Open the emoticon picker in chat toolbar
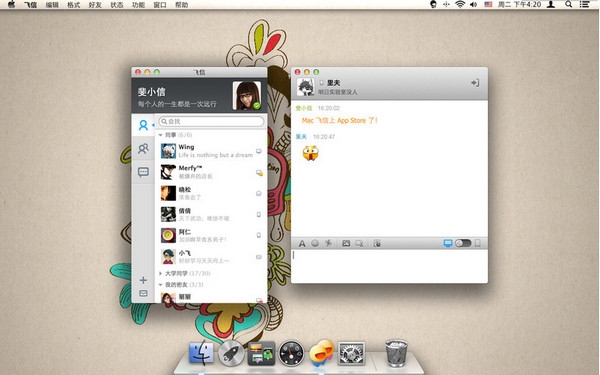 (315, 243)
